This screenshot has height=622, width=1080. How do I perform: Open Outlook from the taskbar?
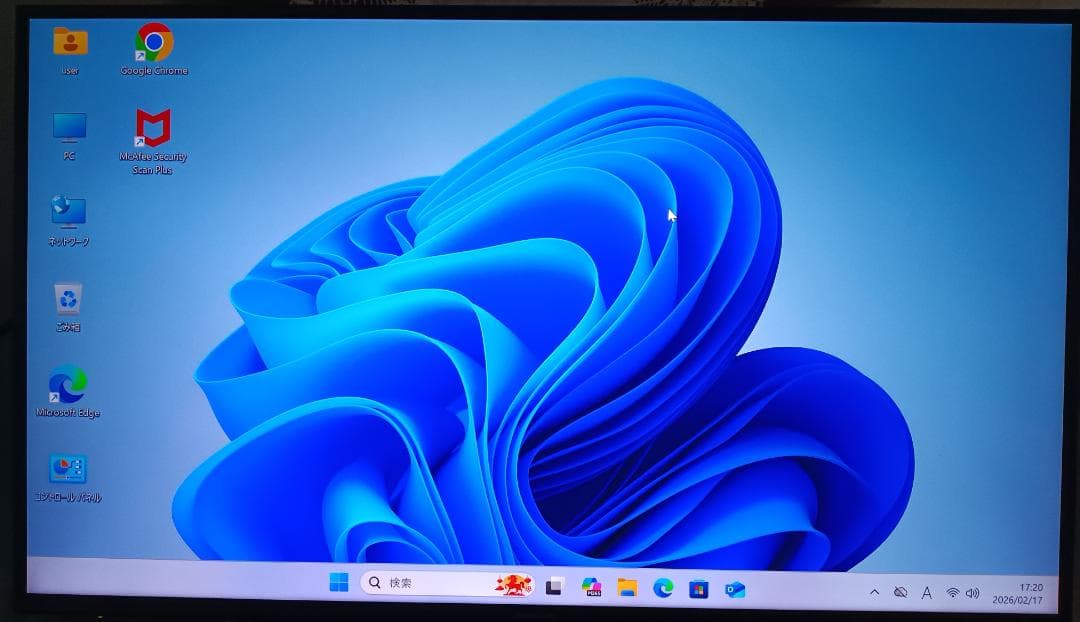tap(735, 590)
